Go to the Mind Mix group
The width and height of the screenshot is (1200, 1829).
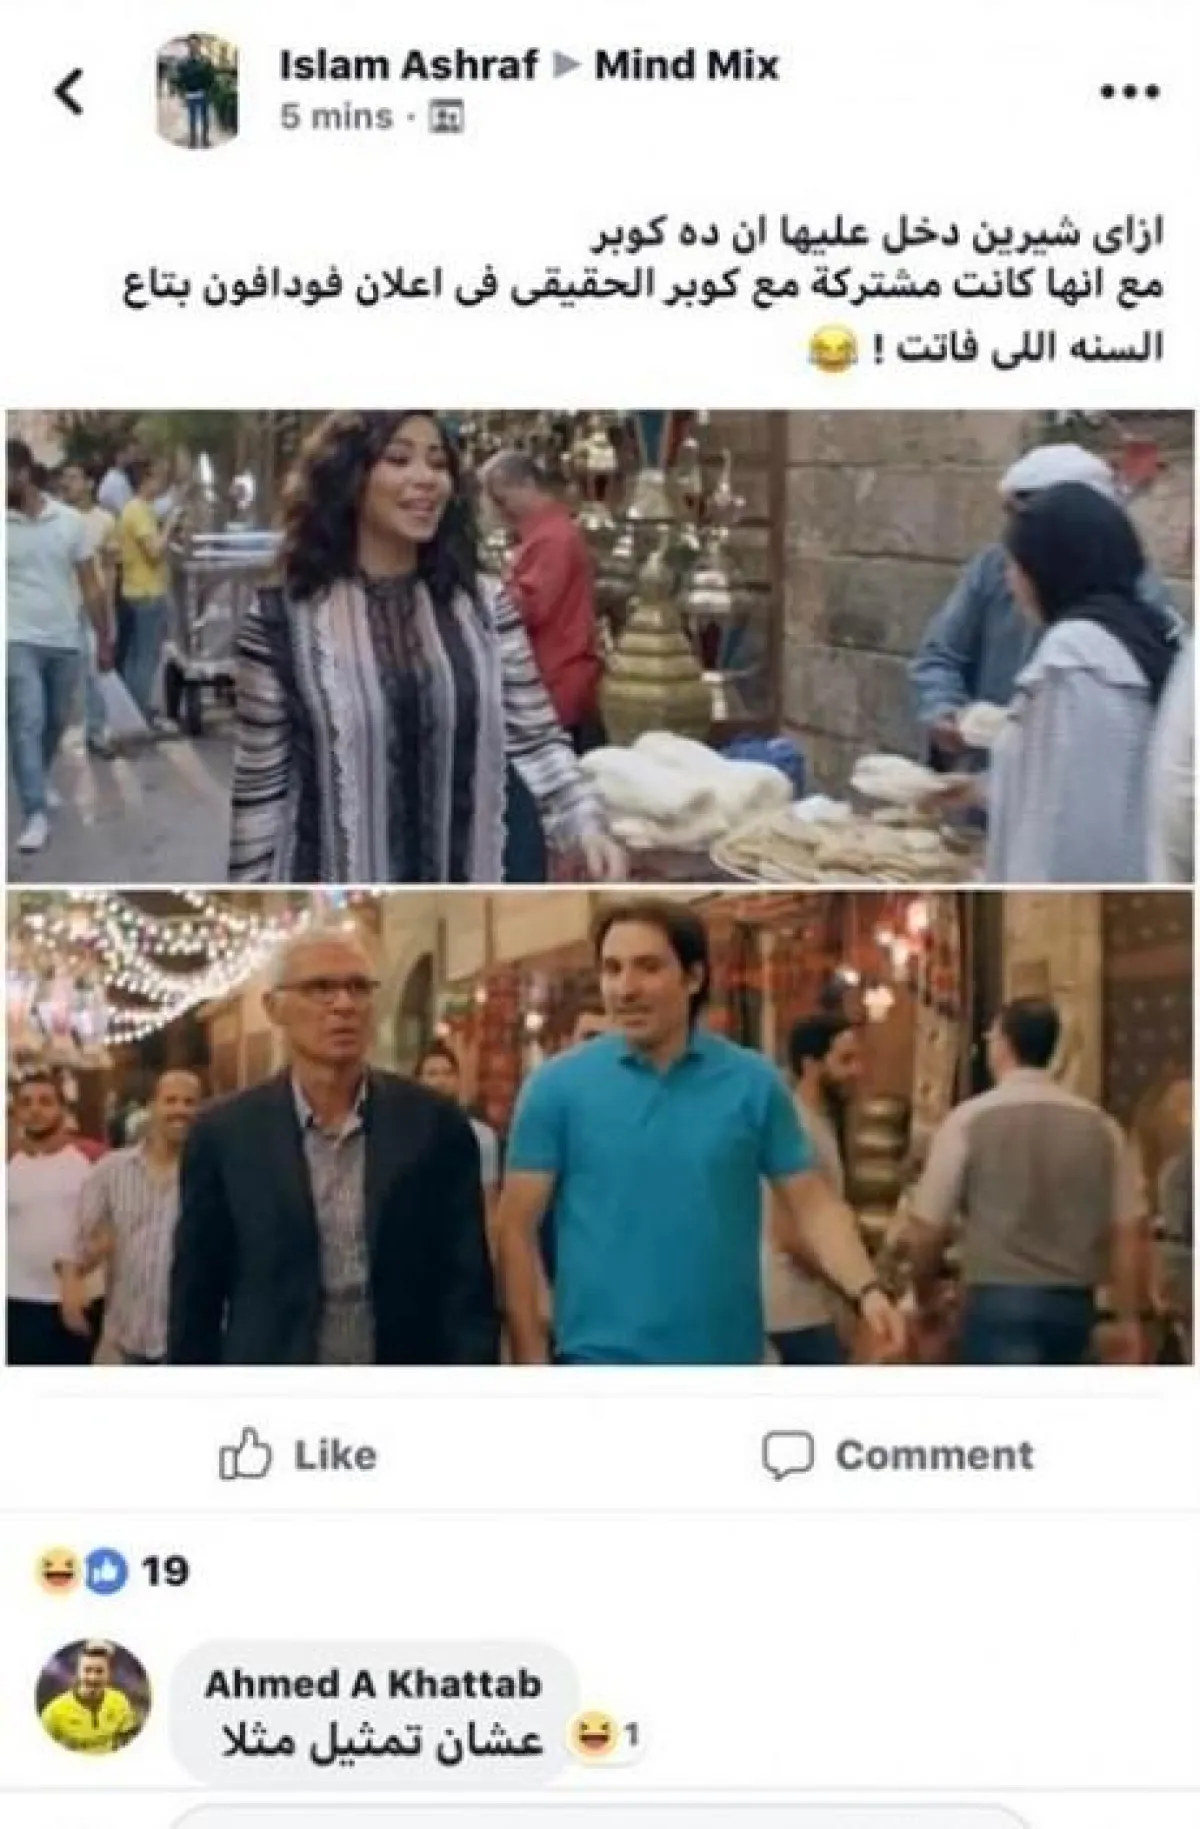686,65
